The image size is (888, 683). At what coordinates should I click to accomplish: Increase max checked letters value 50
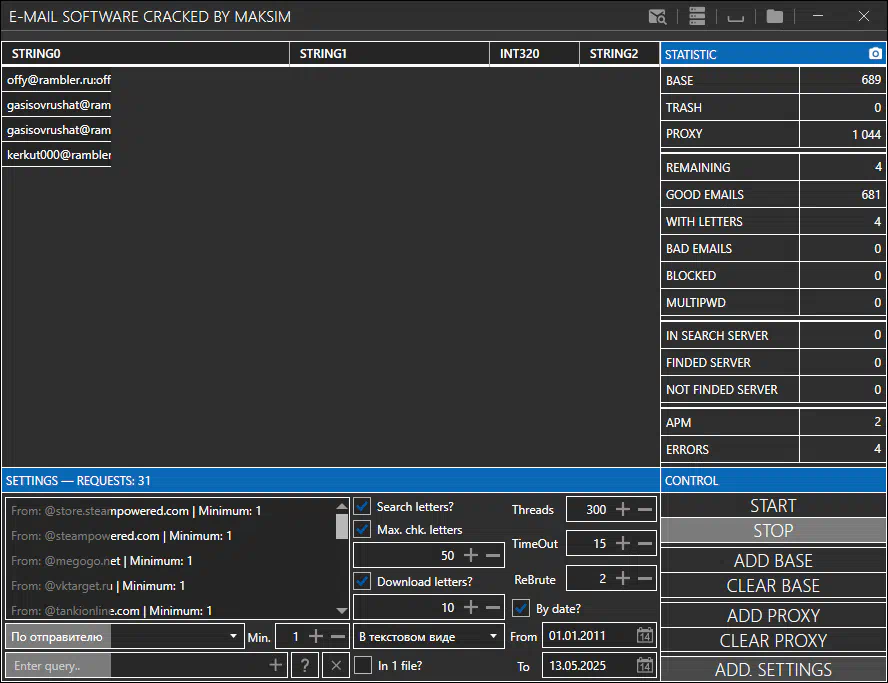[x=471, y=555]
